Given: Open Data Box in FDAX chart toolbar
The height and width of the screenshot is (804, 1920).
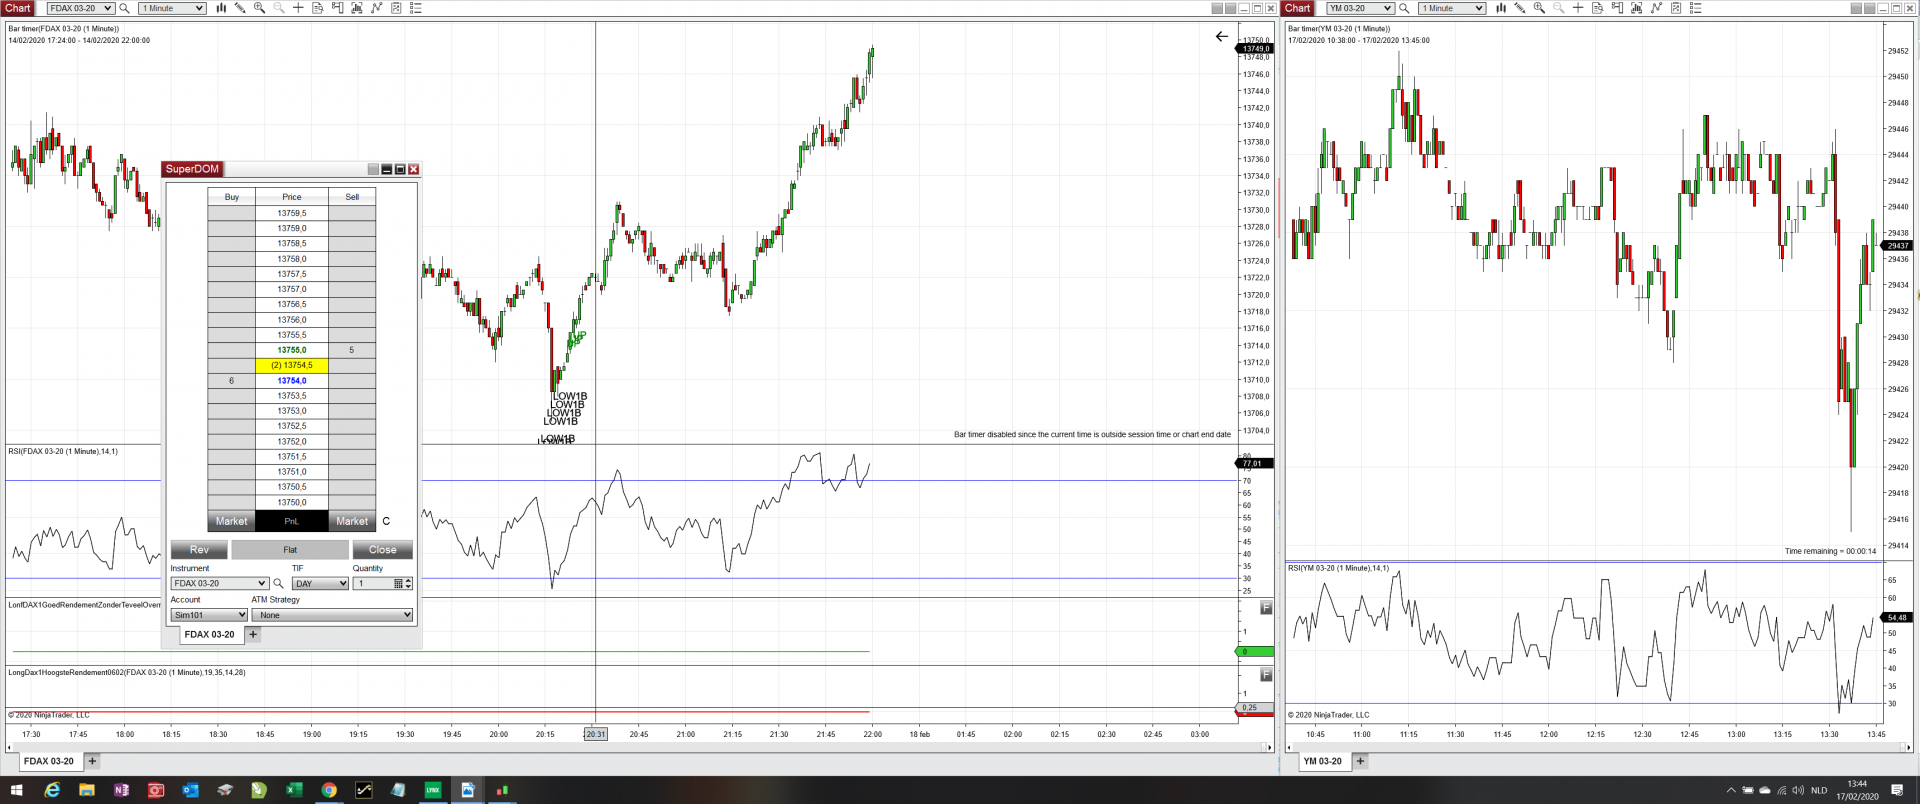Looking at the screenshot, I should coord(318,8).
